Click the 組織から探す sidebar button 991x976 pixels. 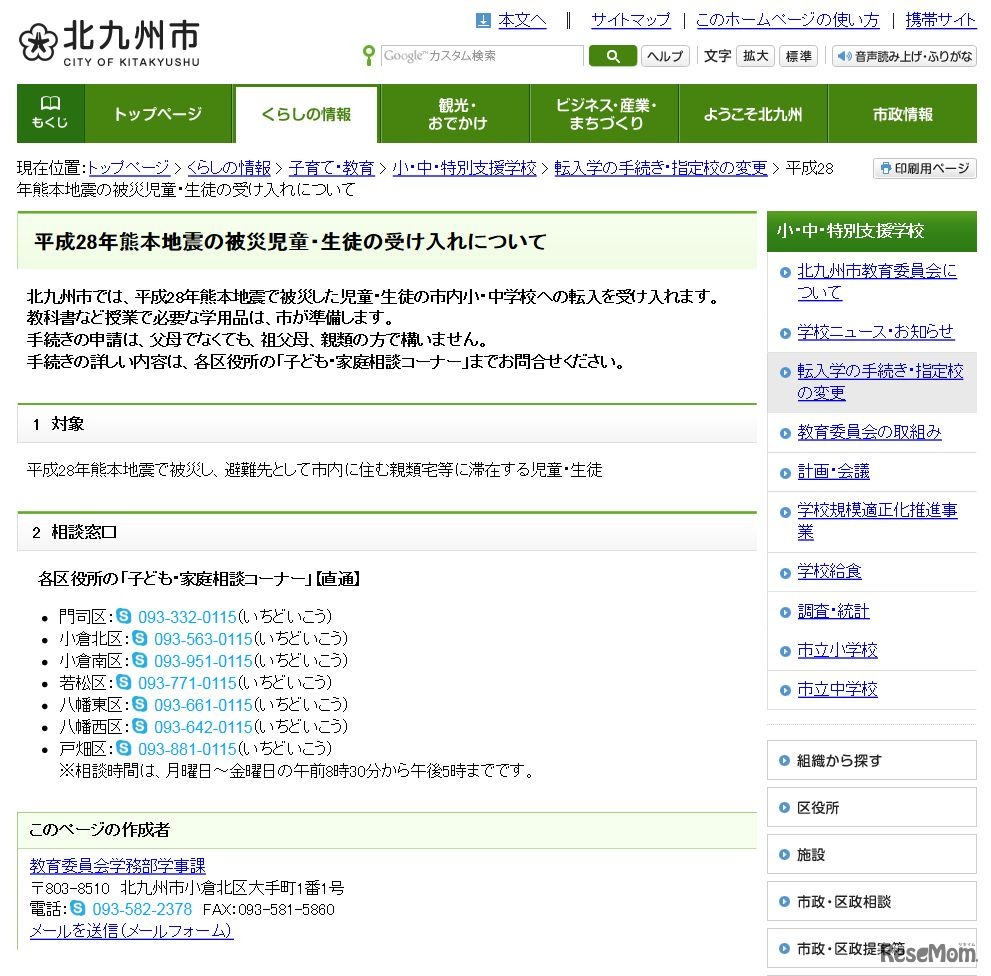[x=872, y=760]
